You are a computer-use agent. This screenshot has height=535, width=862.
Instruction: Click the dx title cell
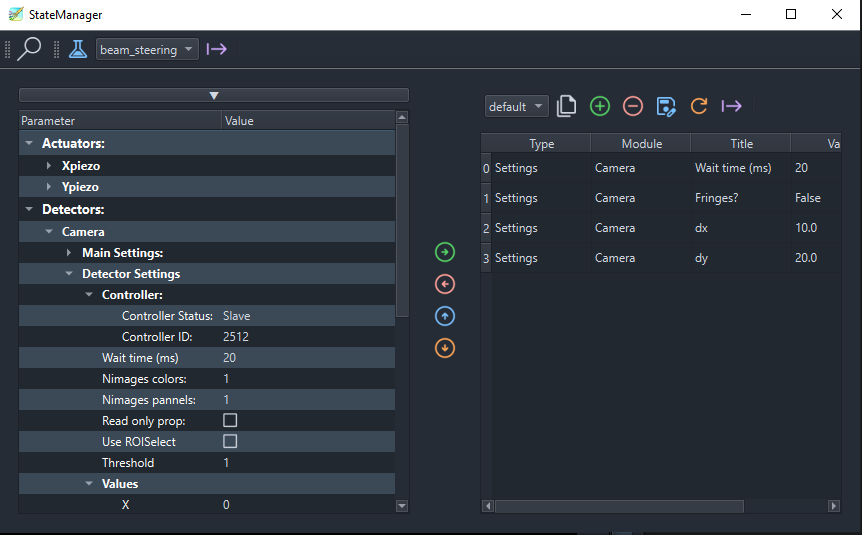click(x=741, y=228)
